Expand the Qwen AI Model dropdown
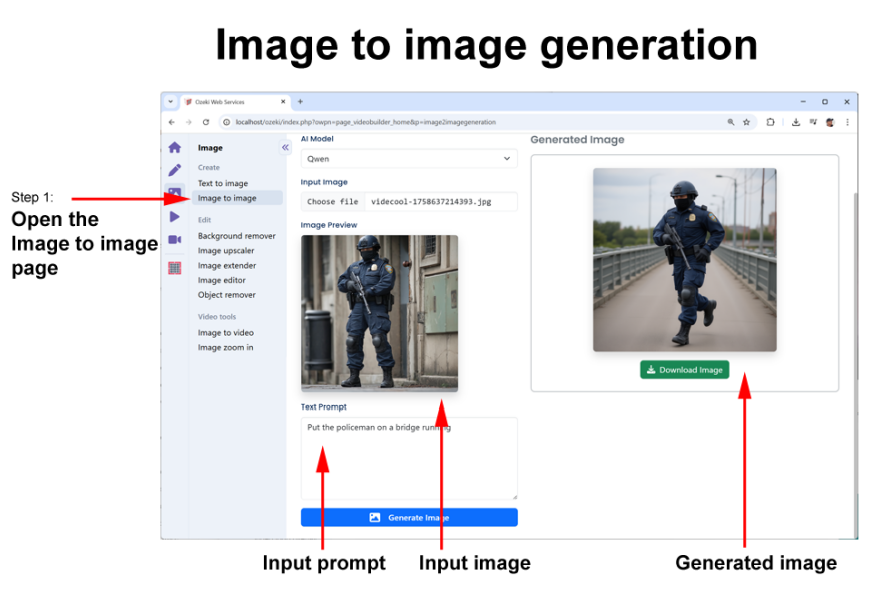The height and width of the screenshot is (610, 892). [x=409, y=158]
